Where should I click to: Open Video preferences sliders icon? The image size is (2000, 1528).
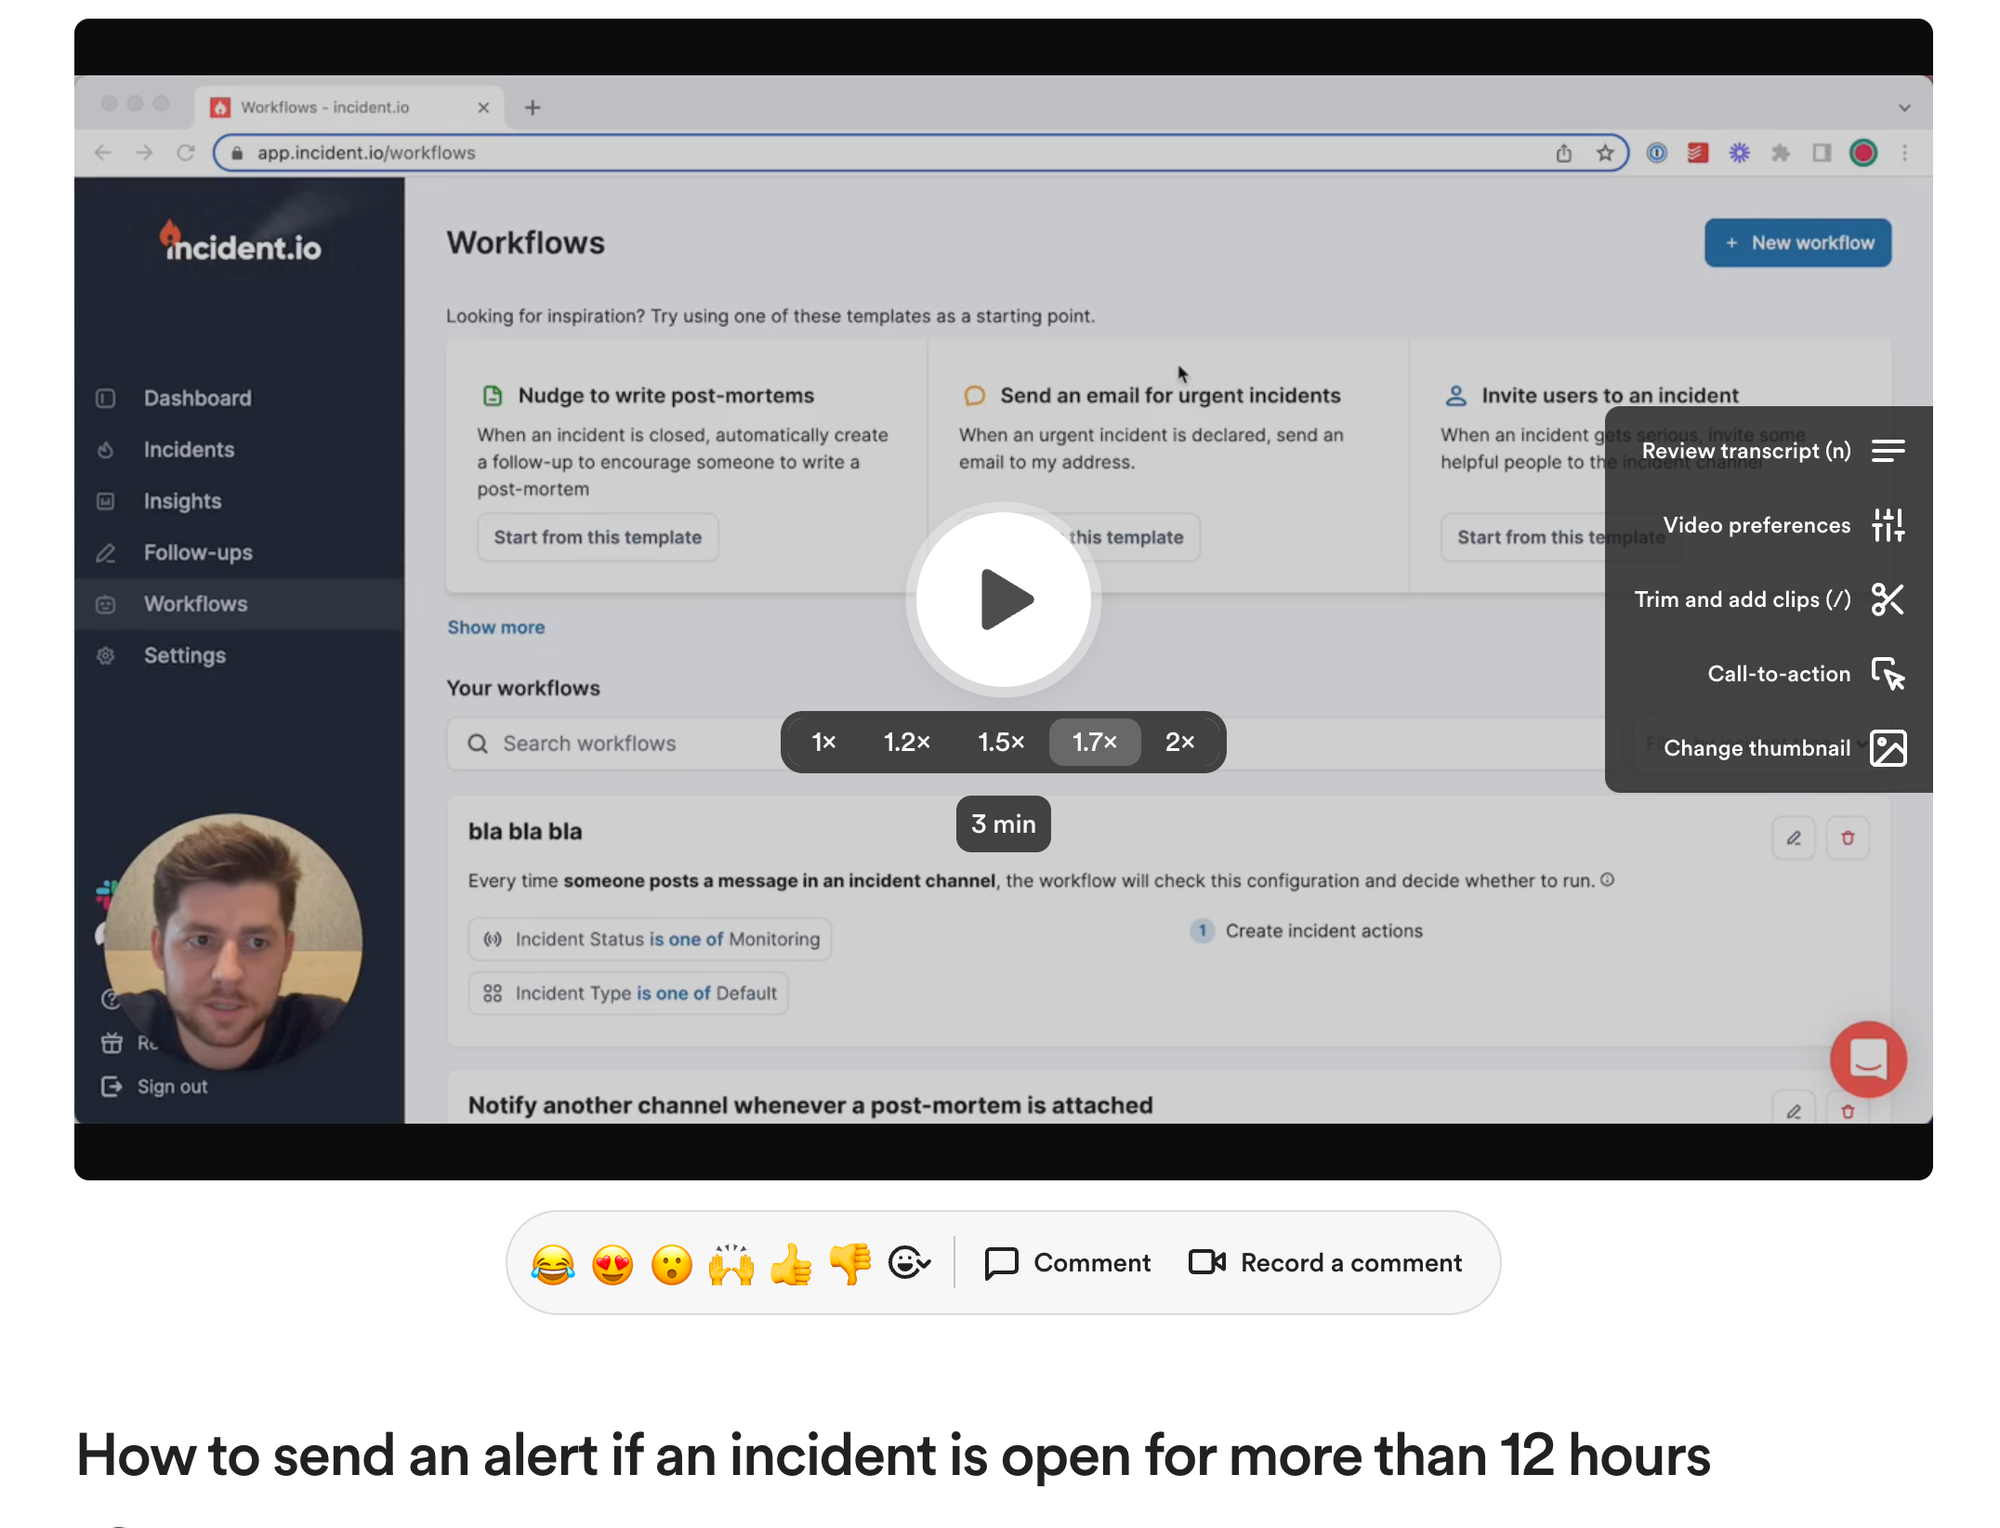[x=1887, y=525]
